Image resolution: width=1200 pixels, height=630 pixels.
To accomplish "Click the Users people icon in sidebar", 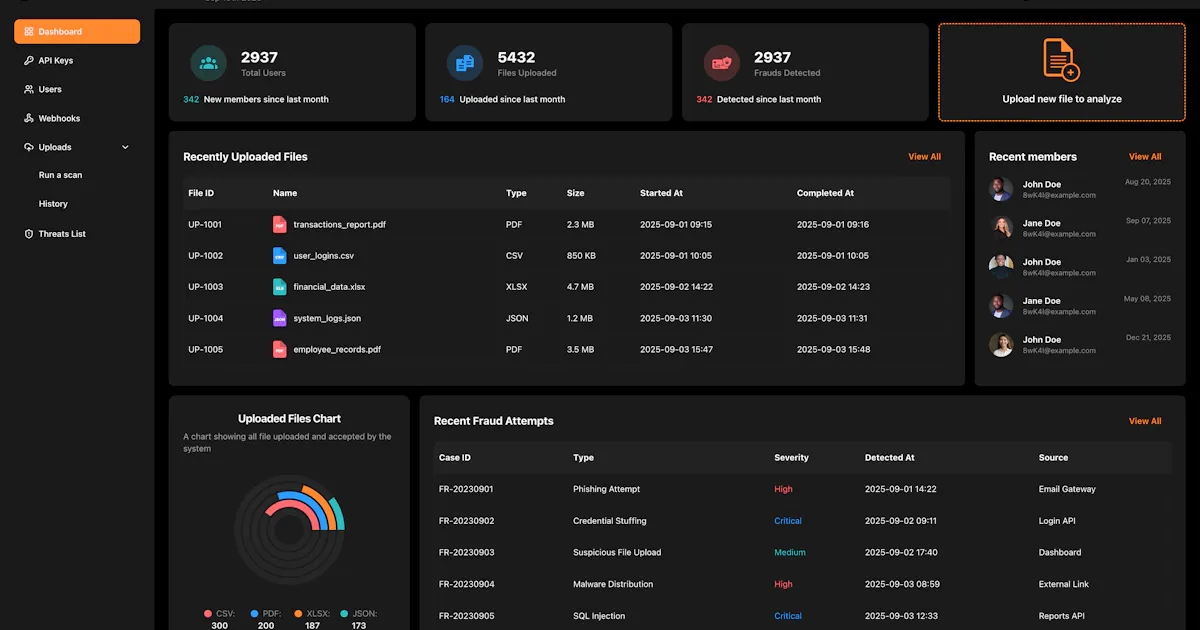I will click(x=29, y=90).
